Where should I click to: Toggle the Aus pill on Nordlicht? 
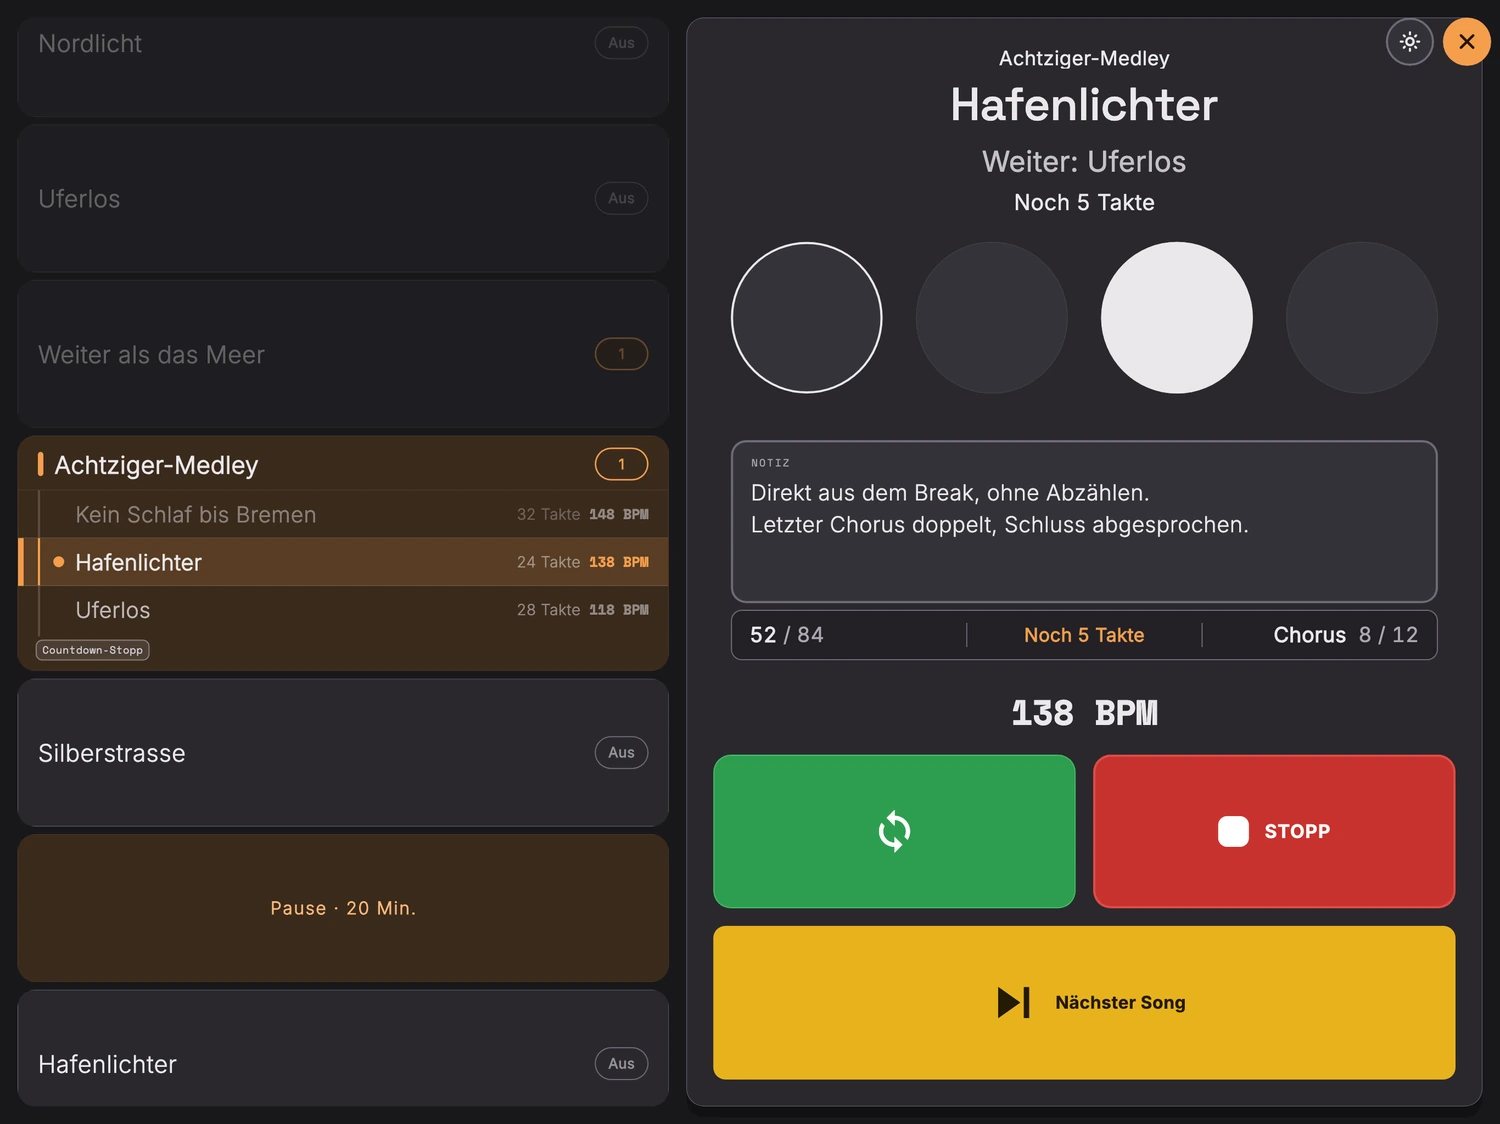[x=621, y=43]
